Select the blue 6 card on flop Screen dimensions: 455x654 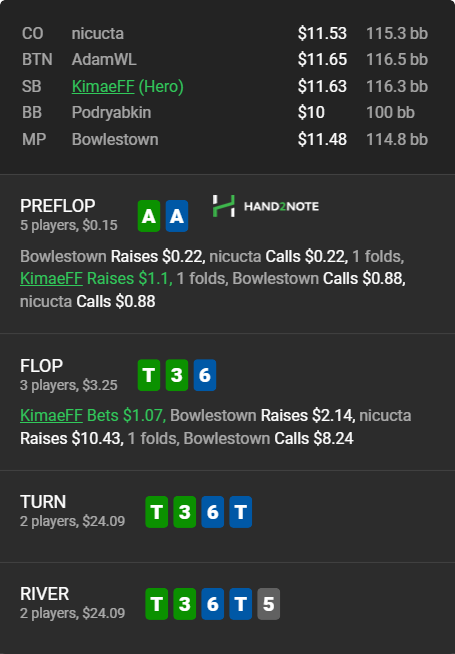[x=205, y=375]
